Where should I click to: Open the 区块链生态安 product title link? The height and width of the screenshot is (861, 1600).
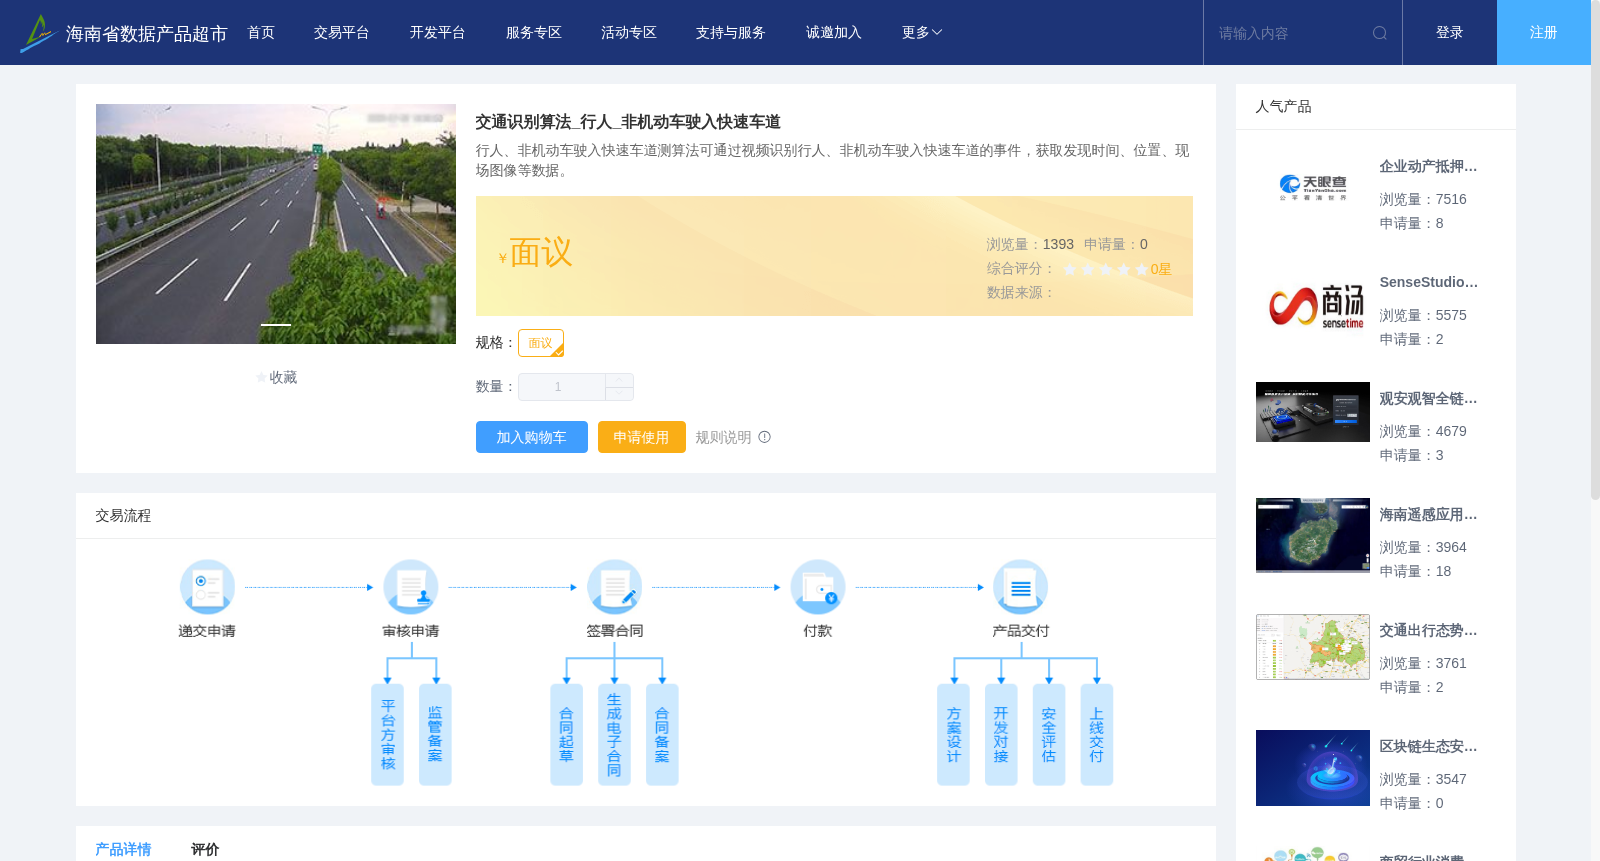[1428, 747]
